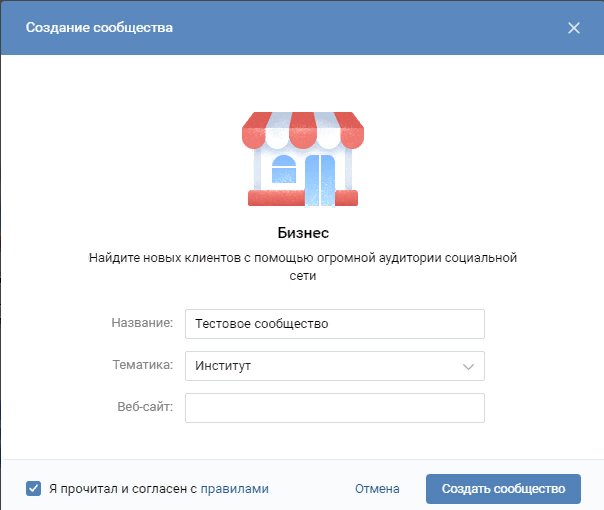Click the description text about finding new clients
The width and height of the screenshot is (604, 510).
pyautogui.click(x=303, y=267)
